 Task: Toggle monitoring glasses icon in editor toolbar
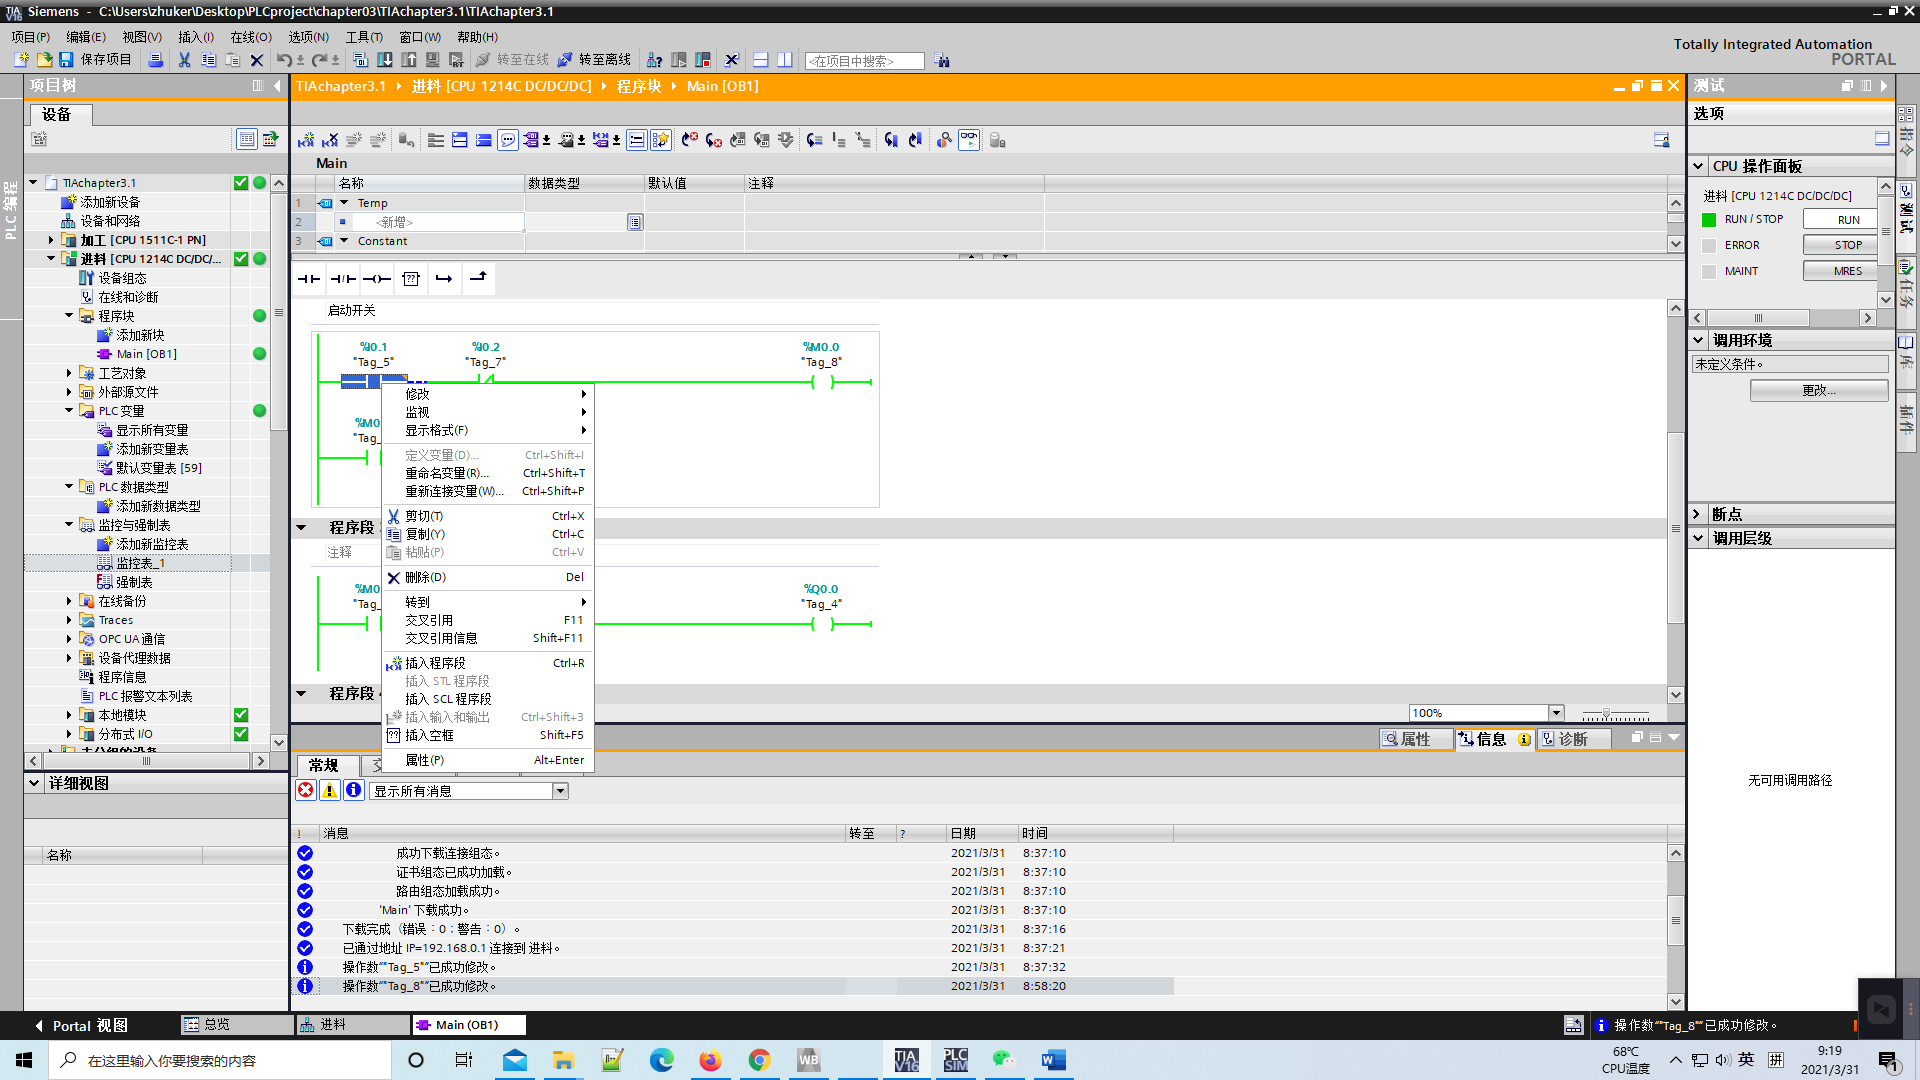[969, 141]
